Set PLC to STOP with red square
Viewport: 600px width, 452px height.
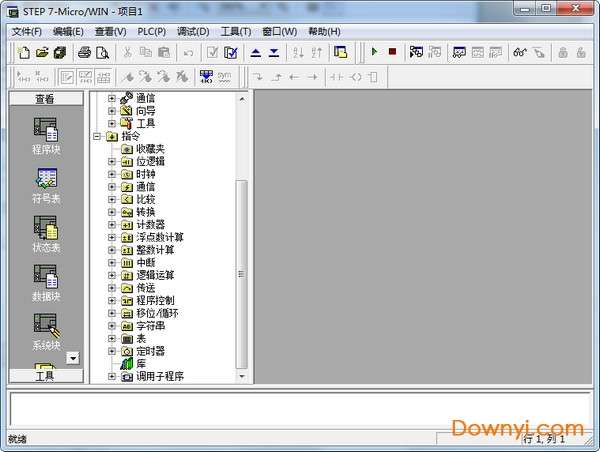(x=393, y=51)
